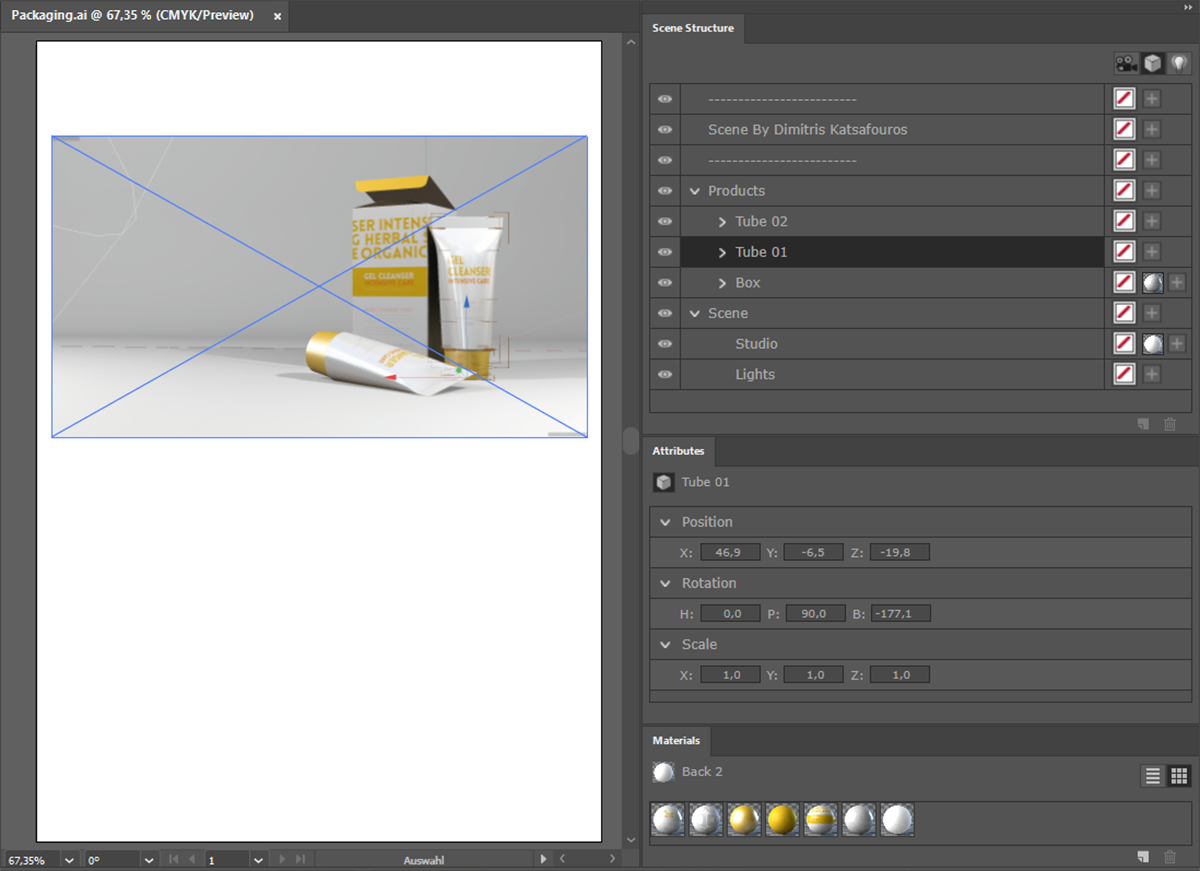Open the zoom level dropdown 67,35%
1200x871 pixels.
(69, 860)
